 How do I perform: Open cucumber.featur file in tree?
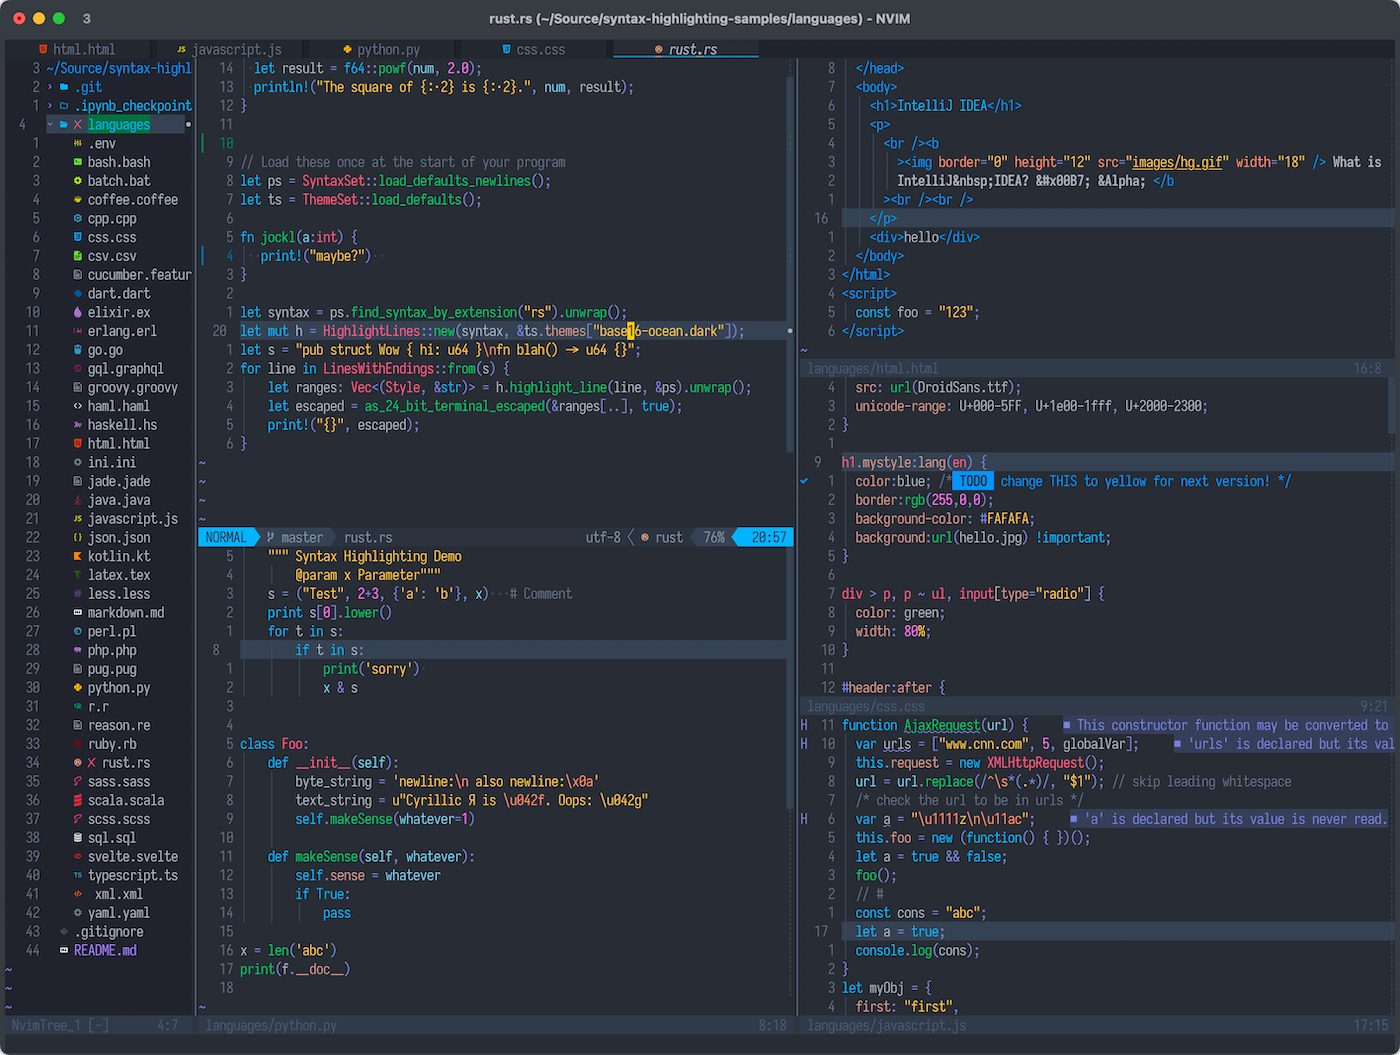point(139,275)
